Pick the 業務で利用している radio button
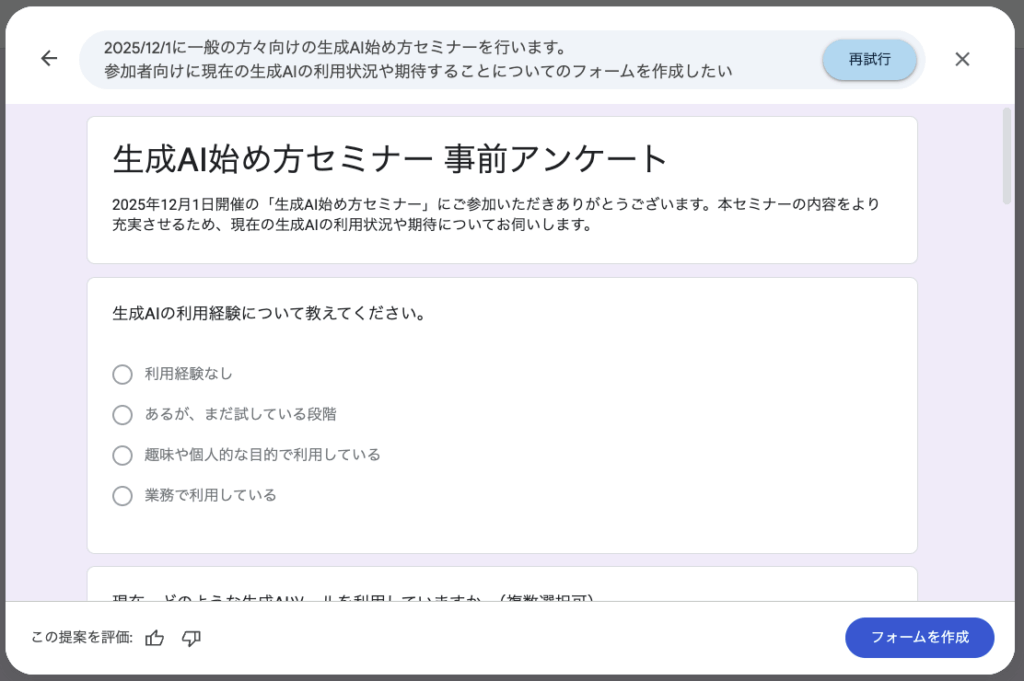1024x681 pixels. click(x=122, y=496)
